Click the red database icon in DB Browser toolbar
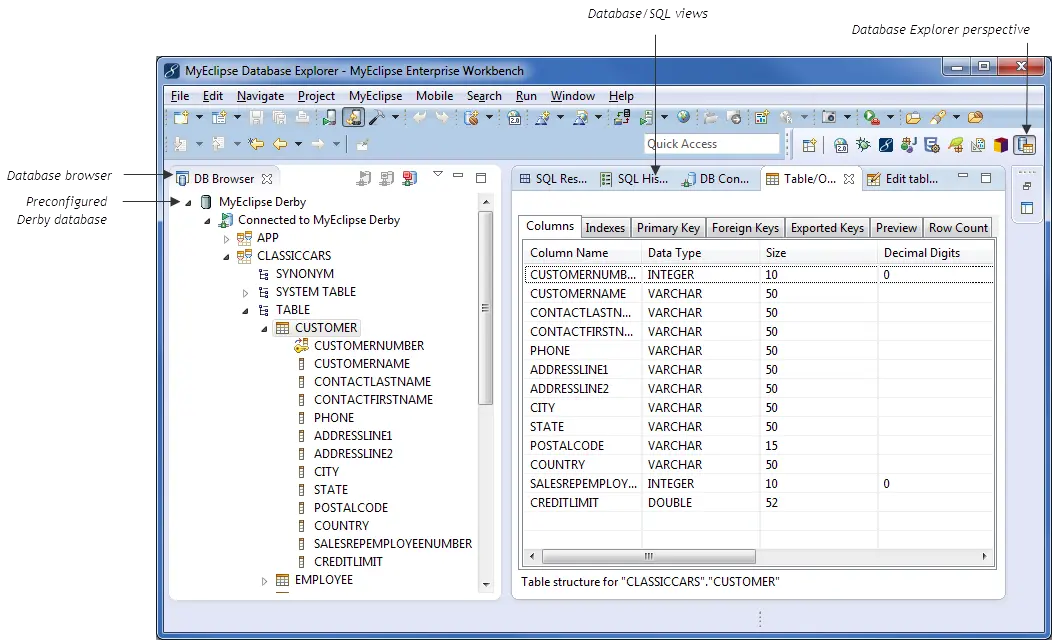This screenshot has height=640, width=1052. tap(409, 178)
